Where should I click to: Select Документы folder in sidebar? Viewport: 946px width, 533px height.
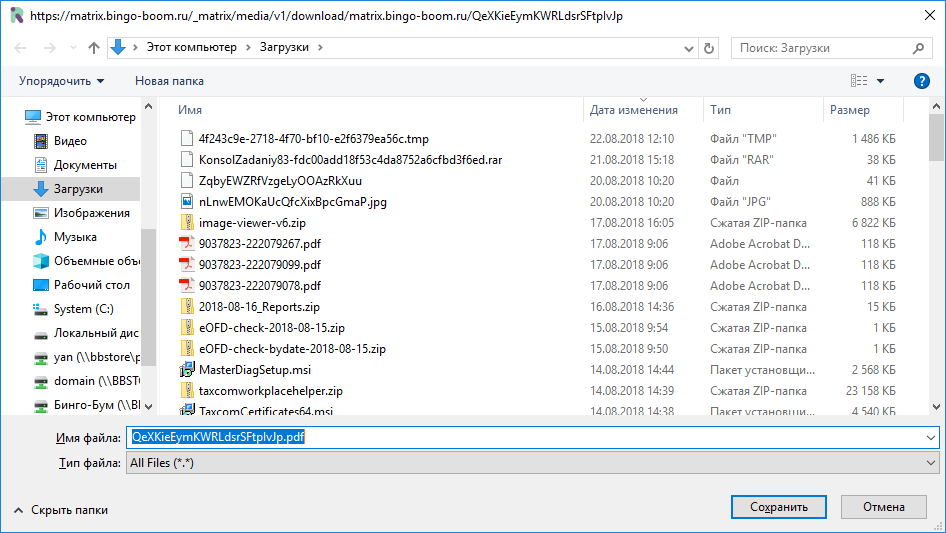click(75, 165)
